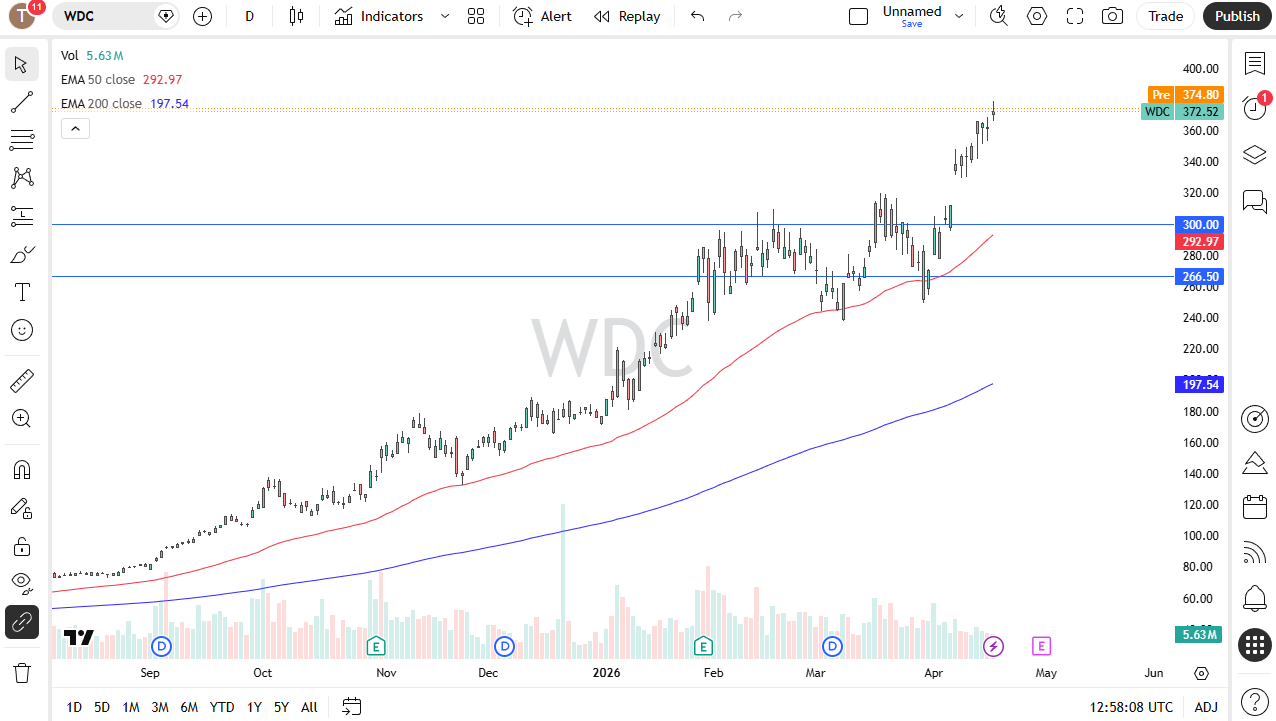
Task: Select the cursor arrow tool
Action: [22, 65]
